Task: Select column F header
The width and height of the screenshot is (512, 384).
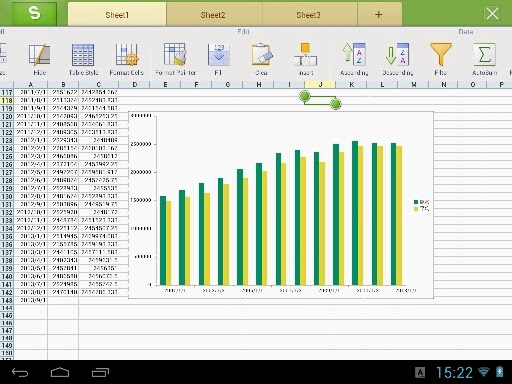Action: [x=196, y=84]
